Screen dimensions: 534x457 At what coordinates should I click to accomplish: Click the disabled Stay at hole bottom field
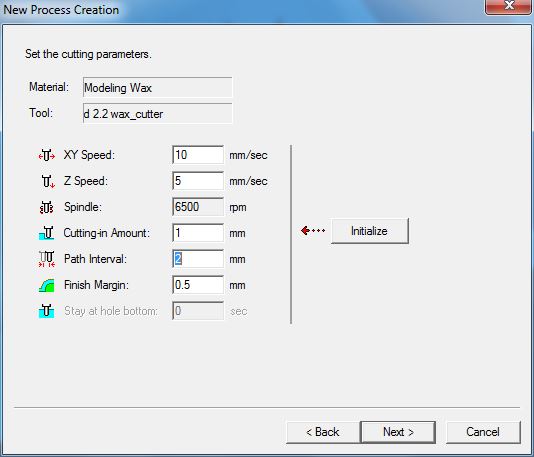[x=198, y=311]
